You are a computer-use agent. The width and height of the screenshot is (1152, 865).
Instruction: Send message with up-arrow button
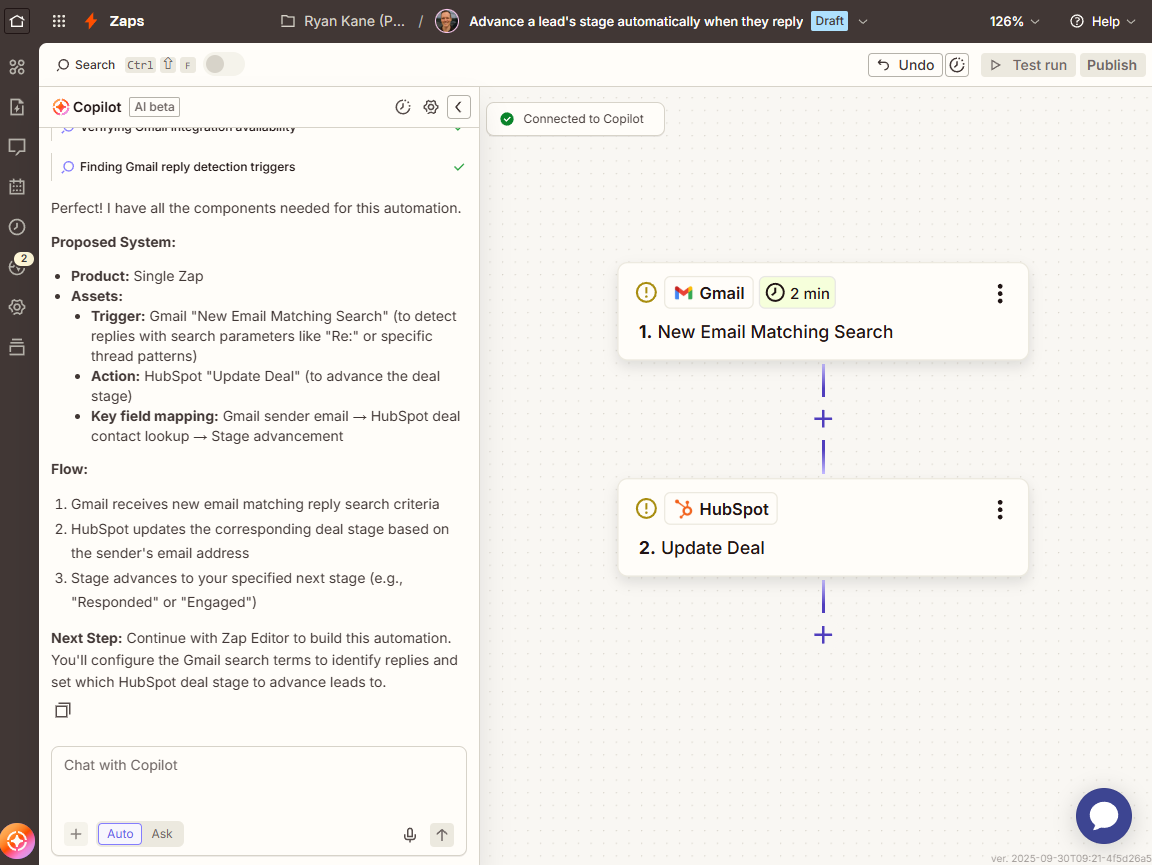442,835
